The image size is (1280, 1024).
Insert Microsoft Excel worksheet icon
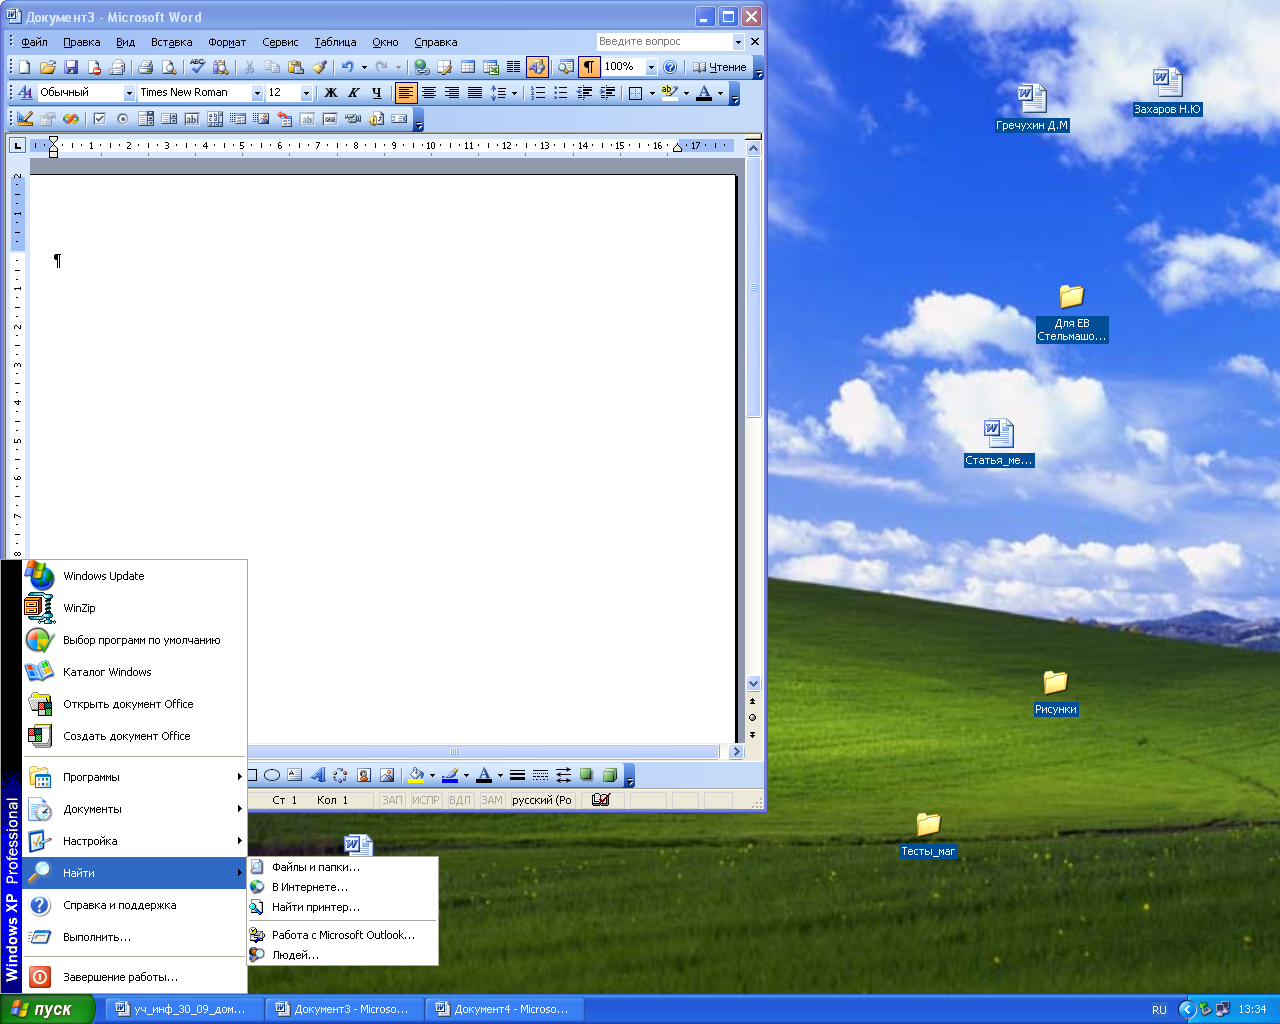[x=491, y=67]
